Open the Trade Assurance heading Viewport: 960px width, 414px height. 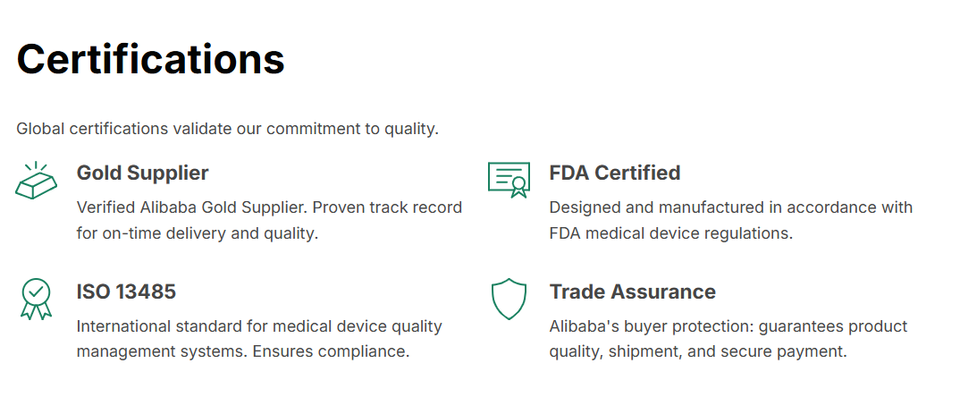pyautogui.click(x=632, y=292)
